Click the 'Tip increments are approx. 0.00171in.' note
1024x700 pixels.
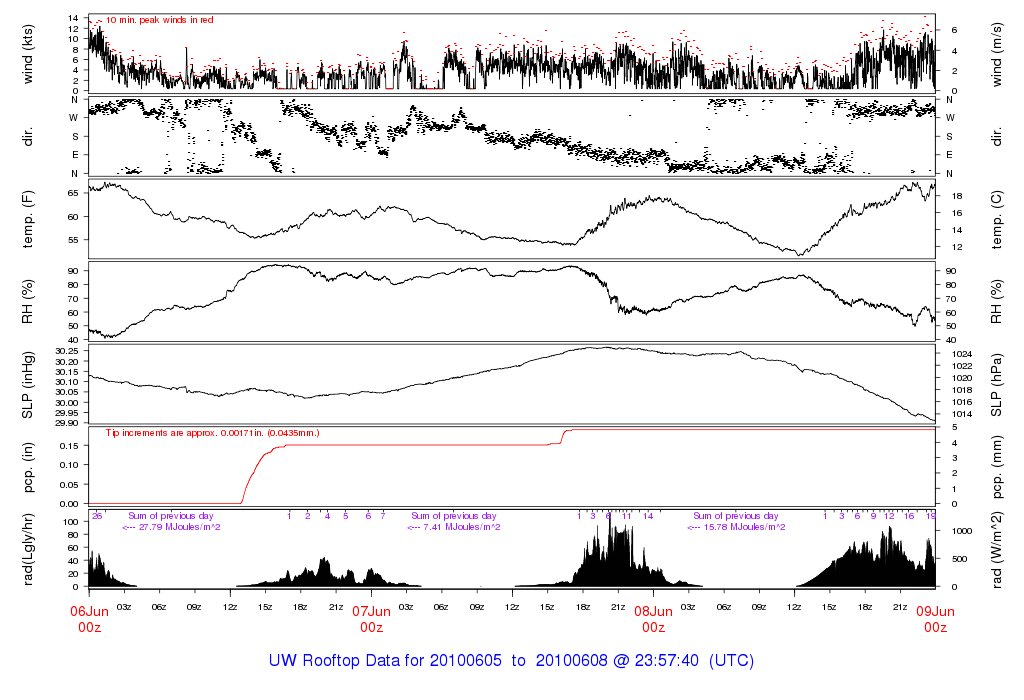click(x=212, y=433)
